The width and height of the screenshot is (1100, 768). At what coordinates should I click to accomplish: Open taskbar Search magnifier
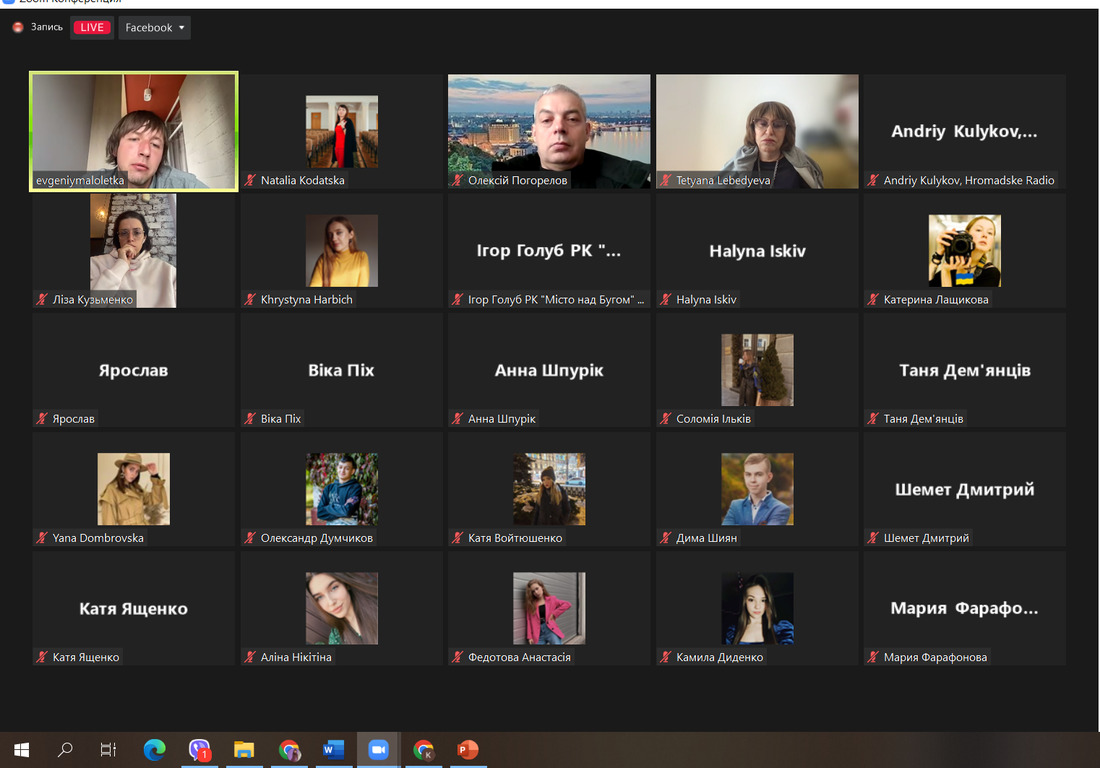click(65, 750)
